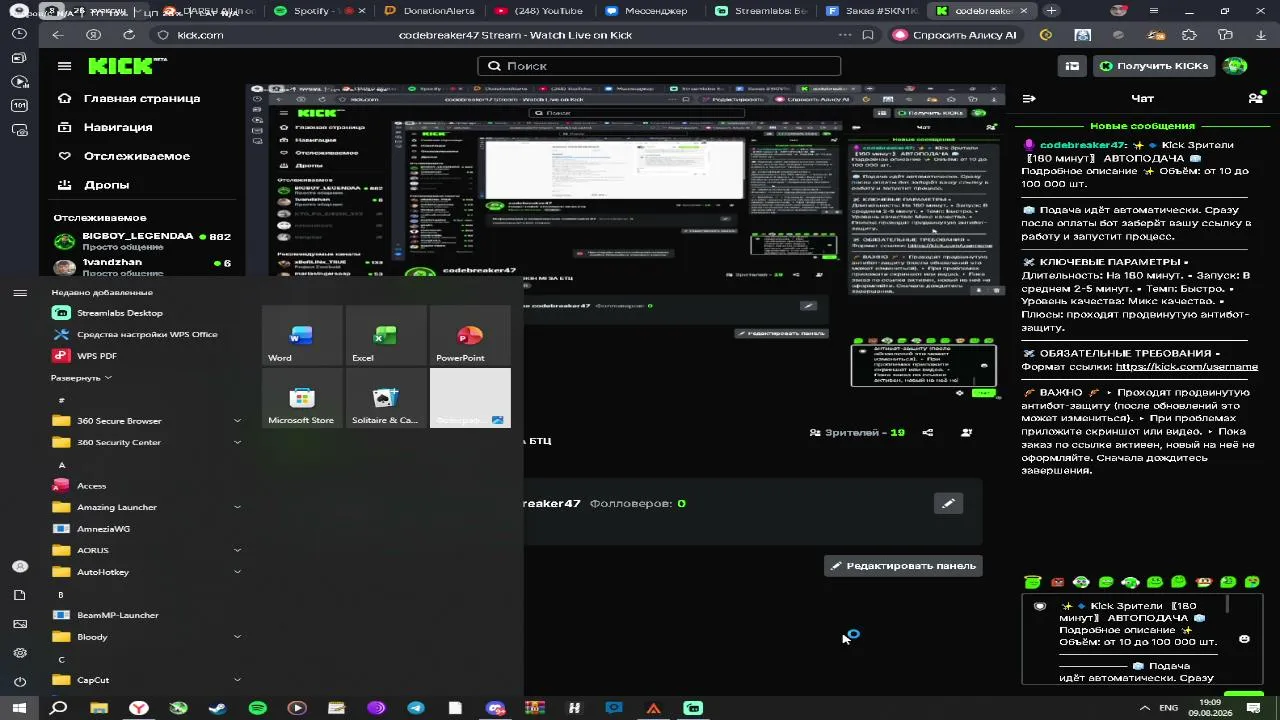Click the Поиск search field on Kick
The image size is (1280, 720).
pos(660,66)
